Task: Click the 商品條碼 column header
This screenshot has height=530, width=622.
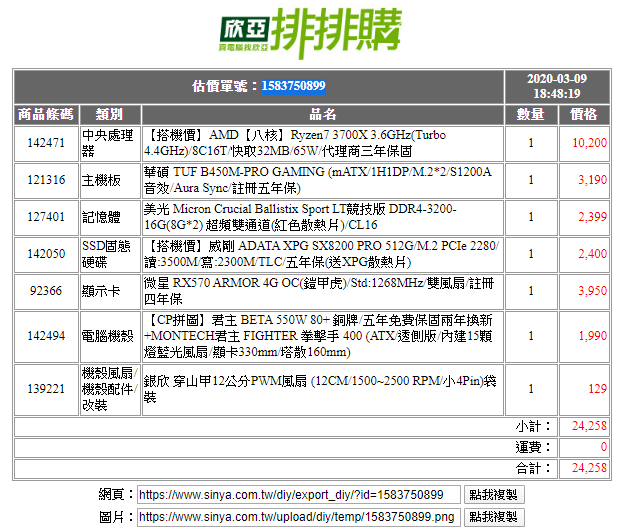Action: (46, 115)
